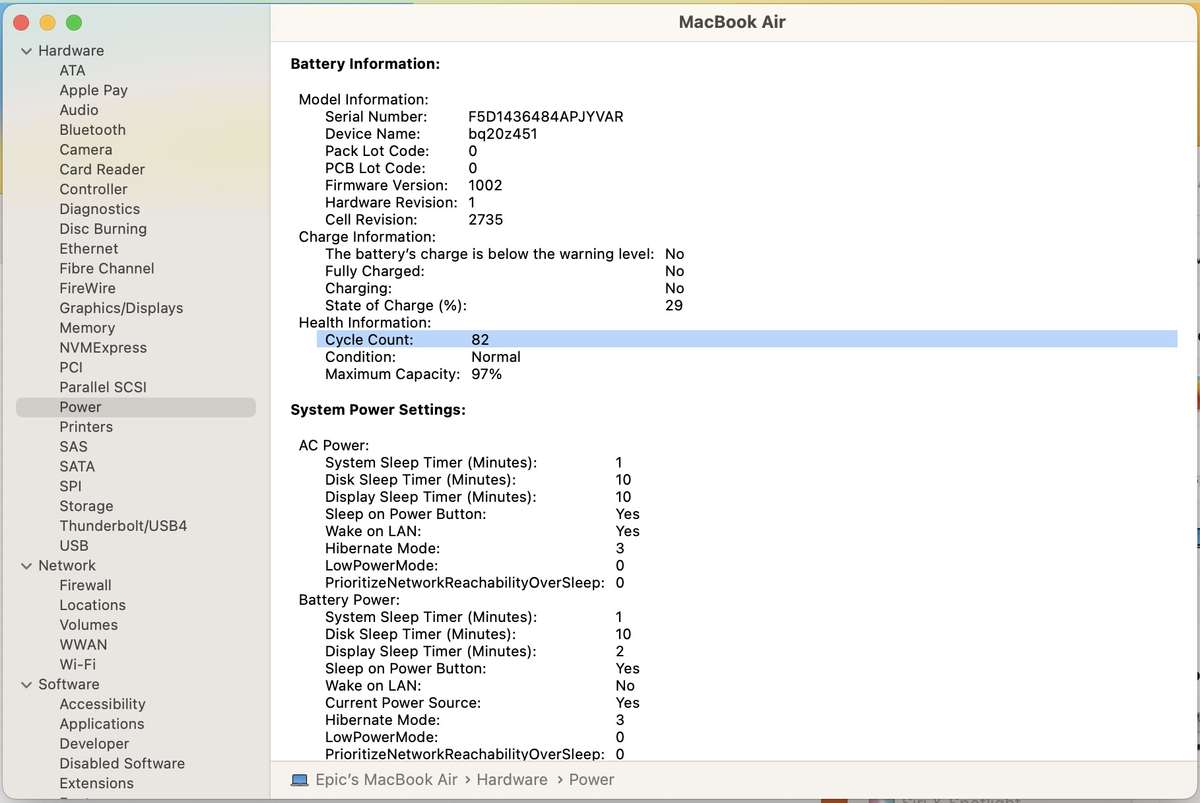Open Firewall under Network section
The height and width of the screenshot is (803, 1200).
click(x=85, y=585)
